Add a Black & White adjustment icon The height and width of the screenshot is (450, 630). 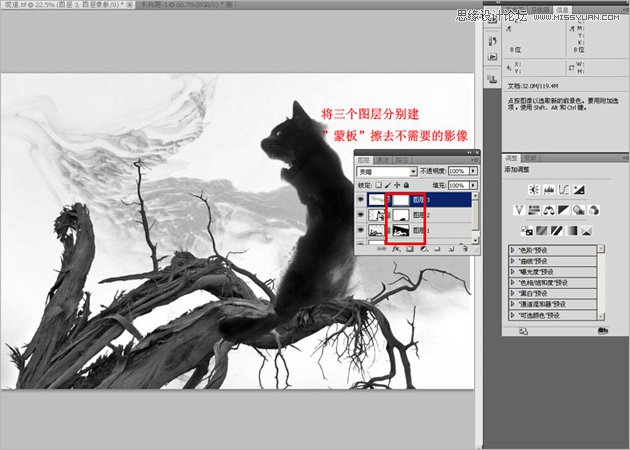click(x=564, y=210)
